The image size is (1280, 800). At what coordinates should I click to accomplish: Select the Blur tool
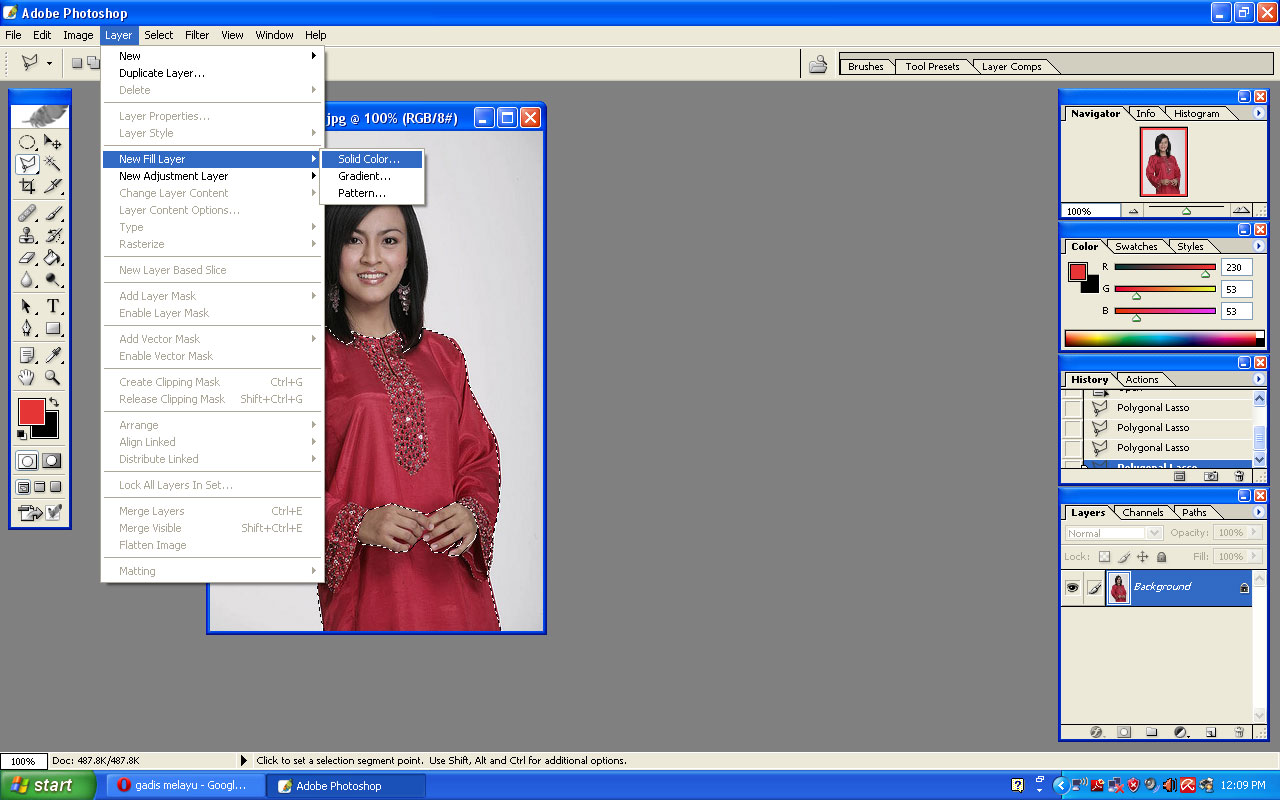27,279
